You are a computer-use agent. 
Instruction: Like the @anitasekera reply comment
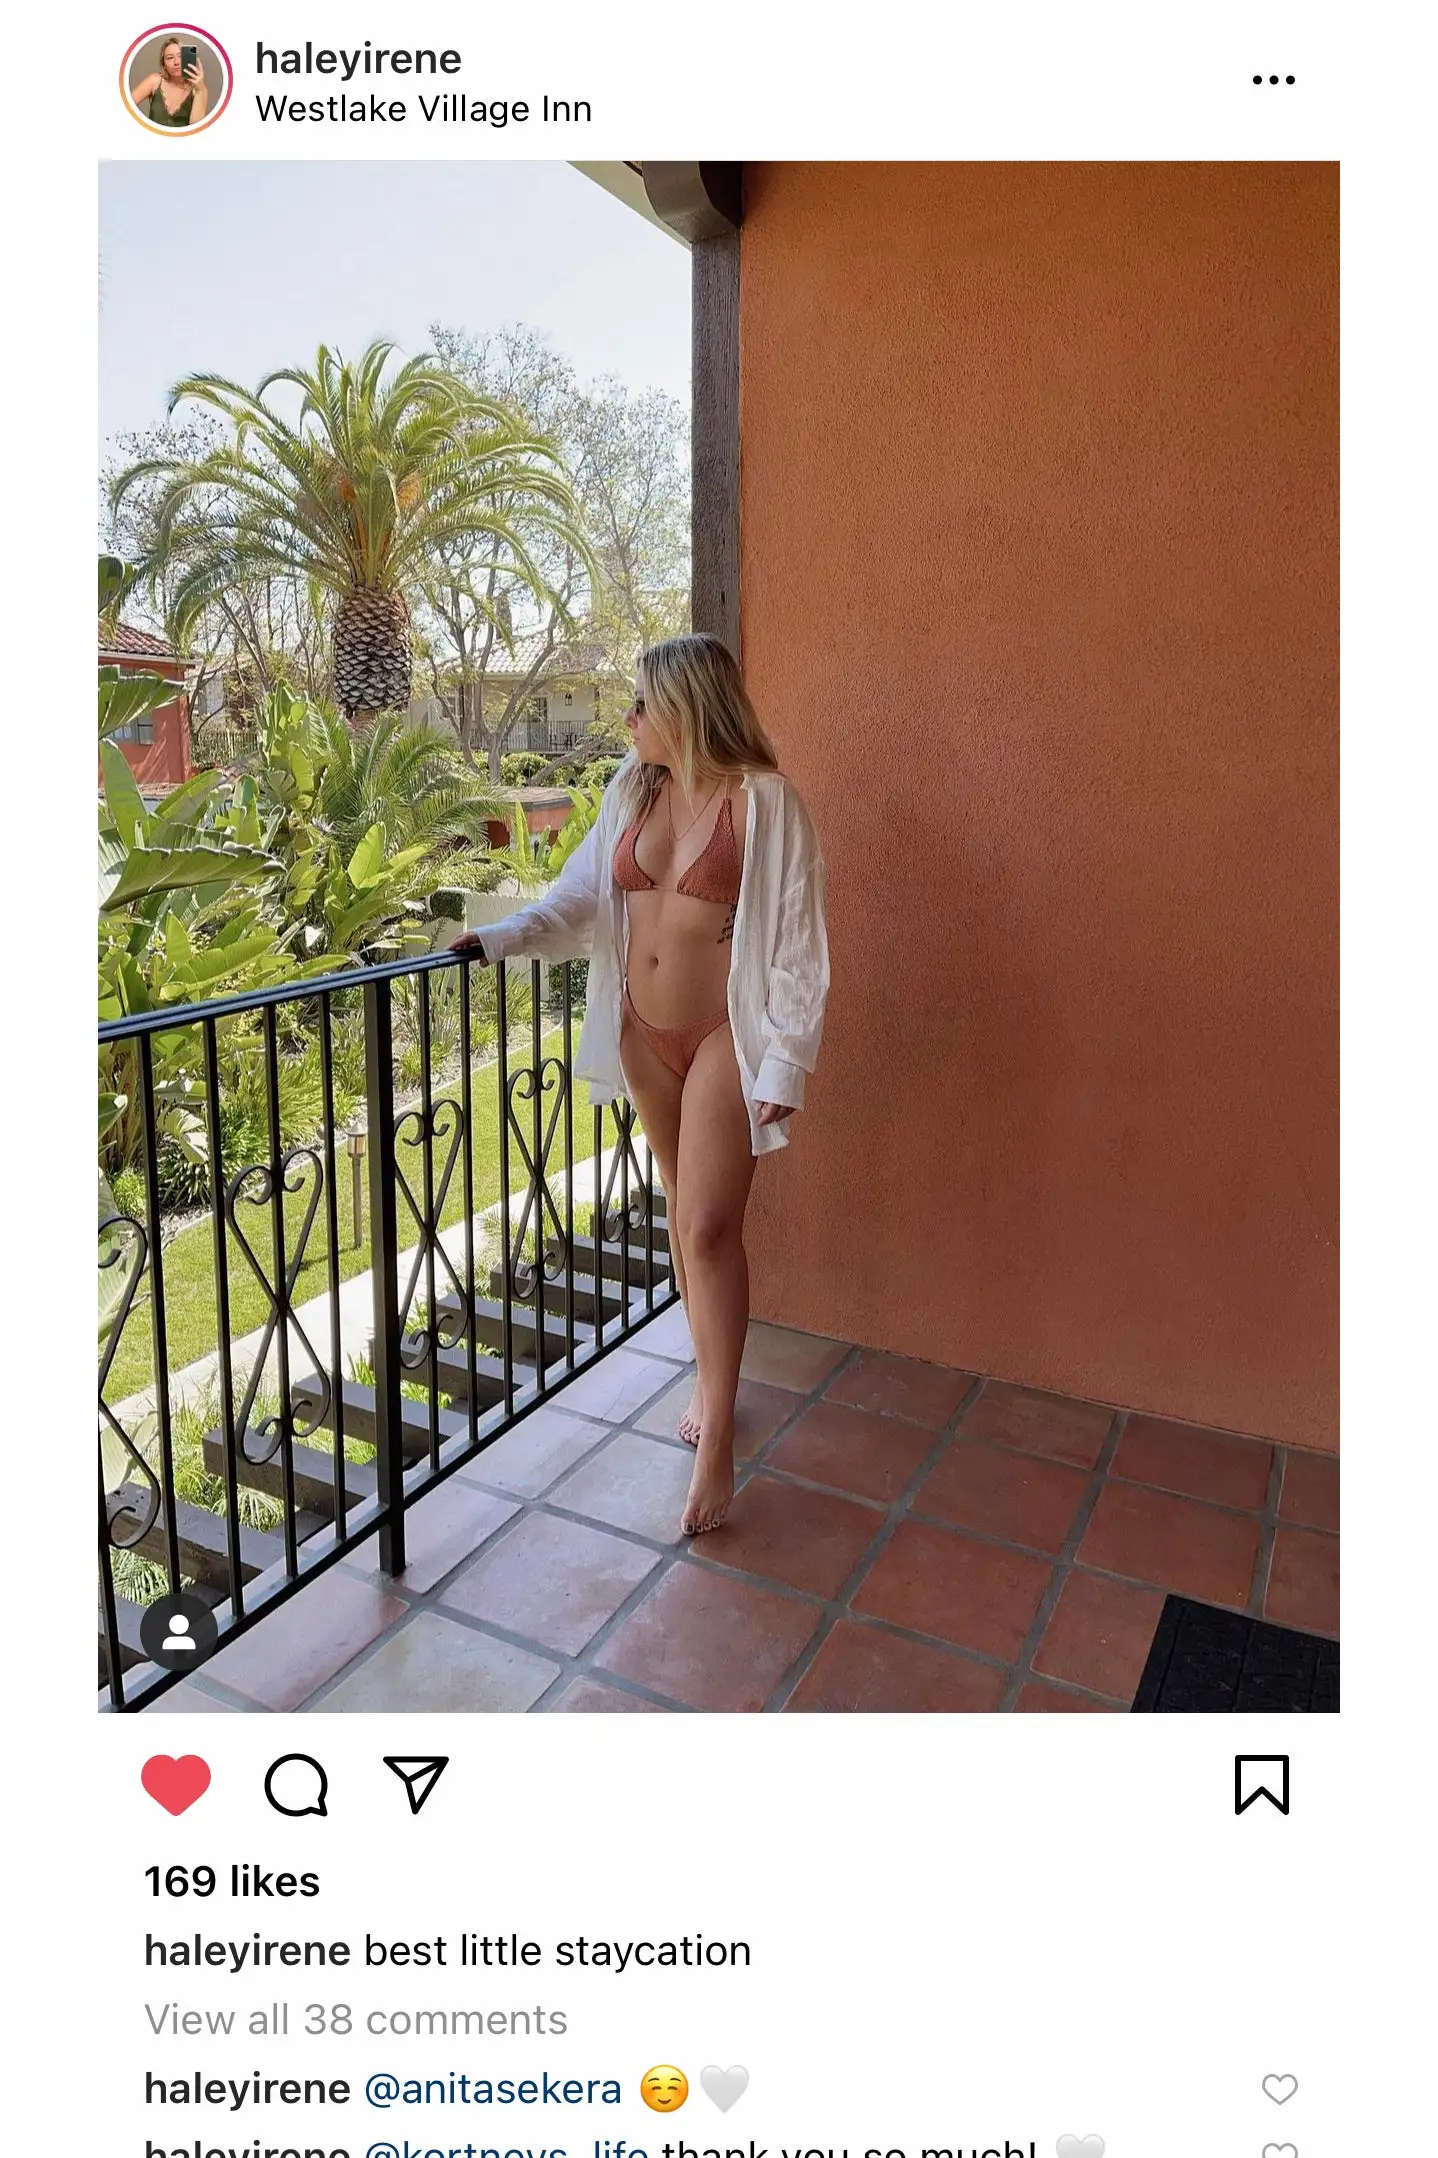[1279, 2089]
